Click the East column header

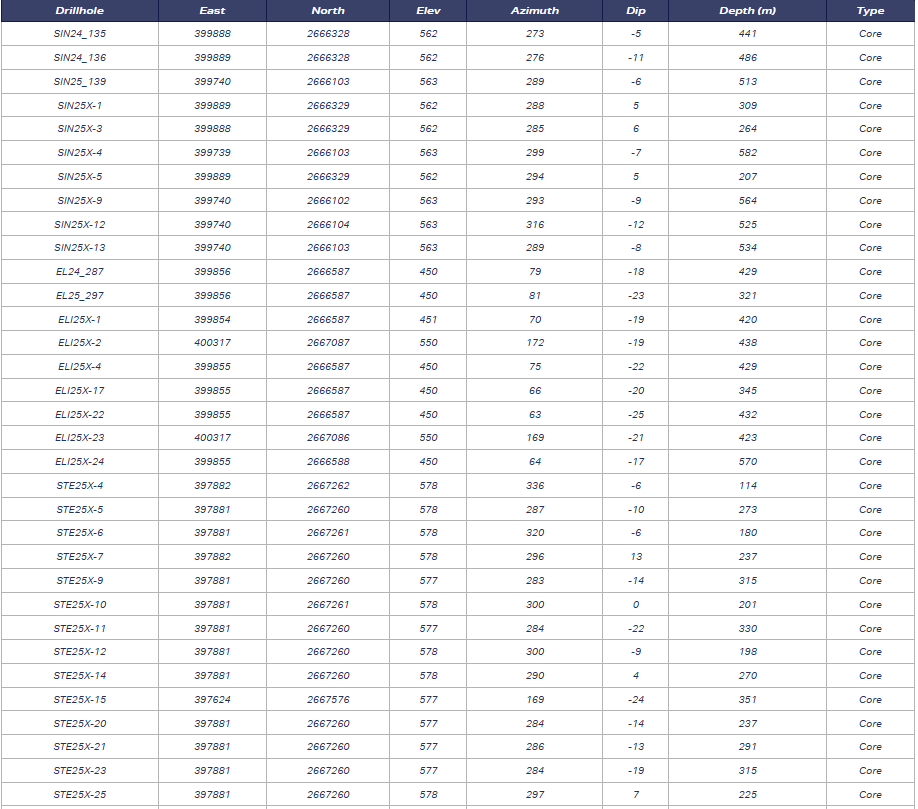(212, 11)
